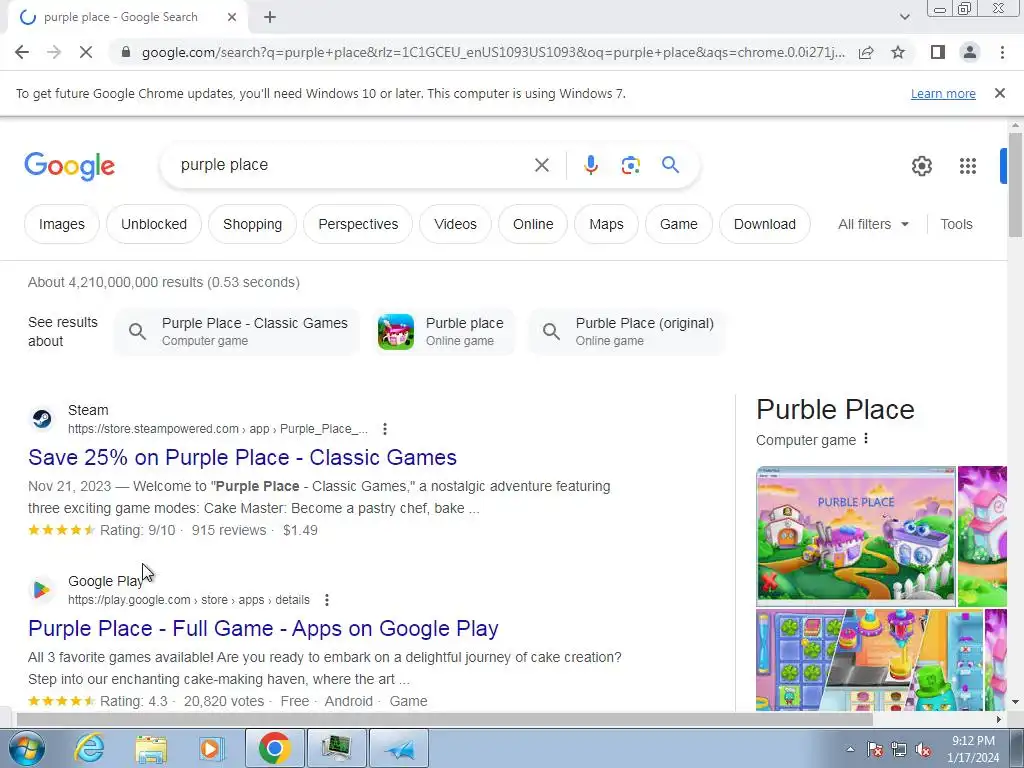Image resolution: width=1024 pixels, height=768 pixels.
Task: Select the Game filter chip
Action: click(679, 224)
